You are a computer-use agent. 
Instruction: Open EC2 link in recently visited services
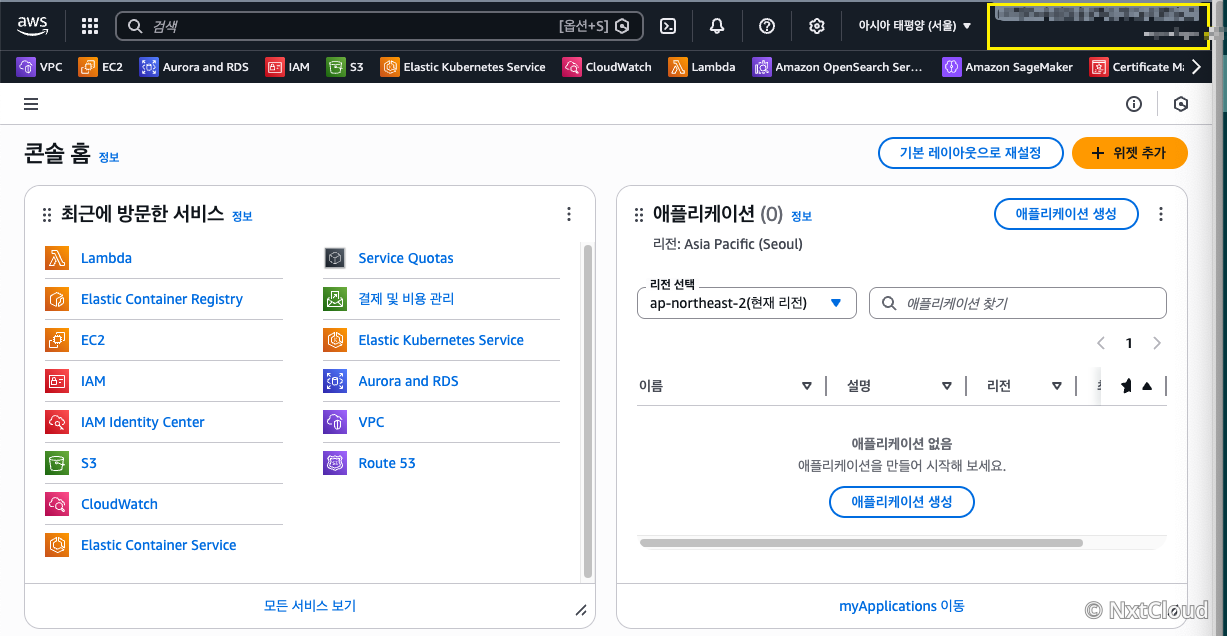[93, 340]
